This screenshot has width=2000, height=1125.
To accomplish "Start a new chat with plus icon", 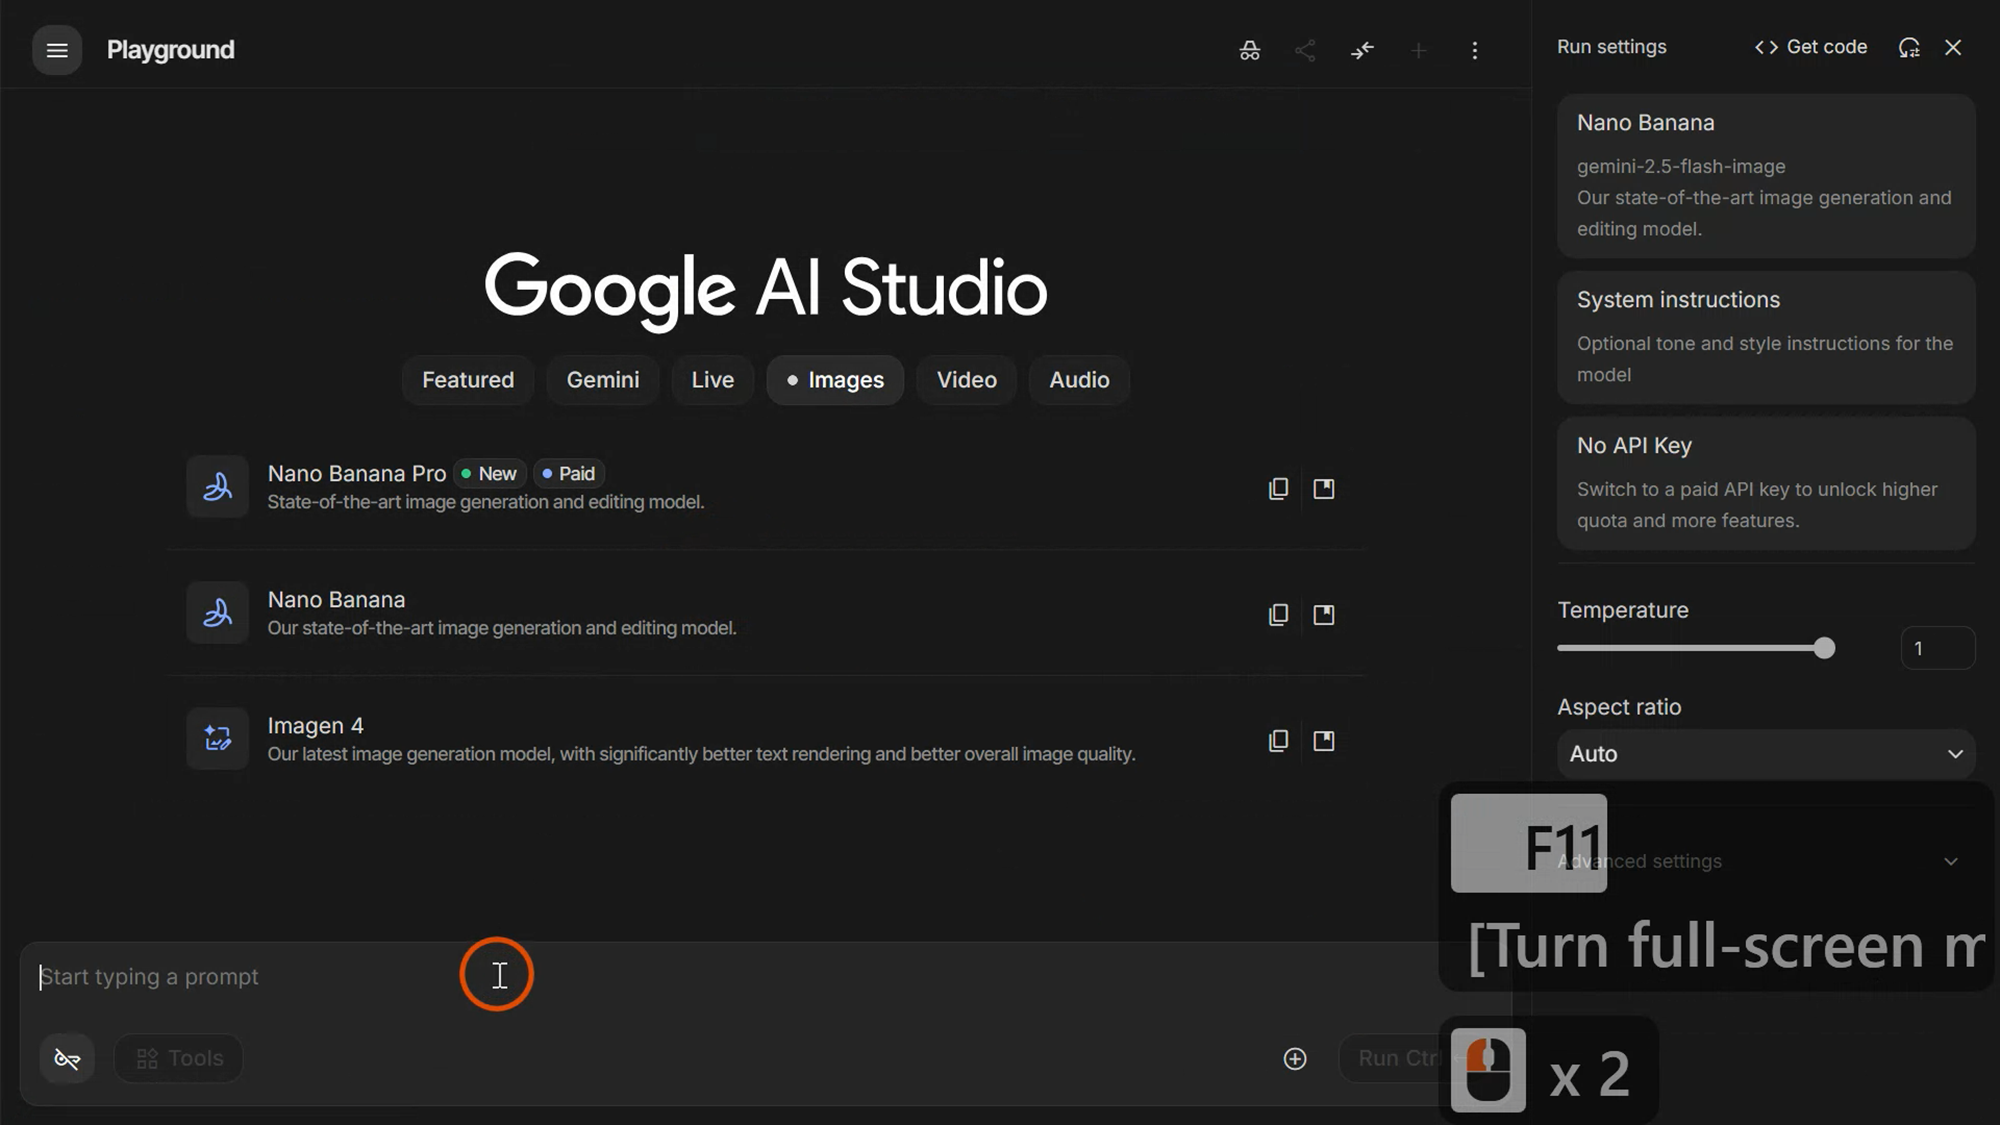I will [x=1418, y=50].
